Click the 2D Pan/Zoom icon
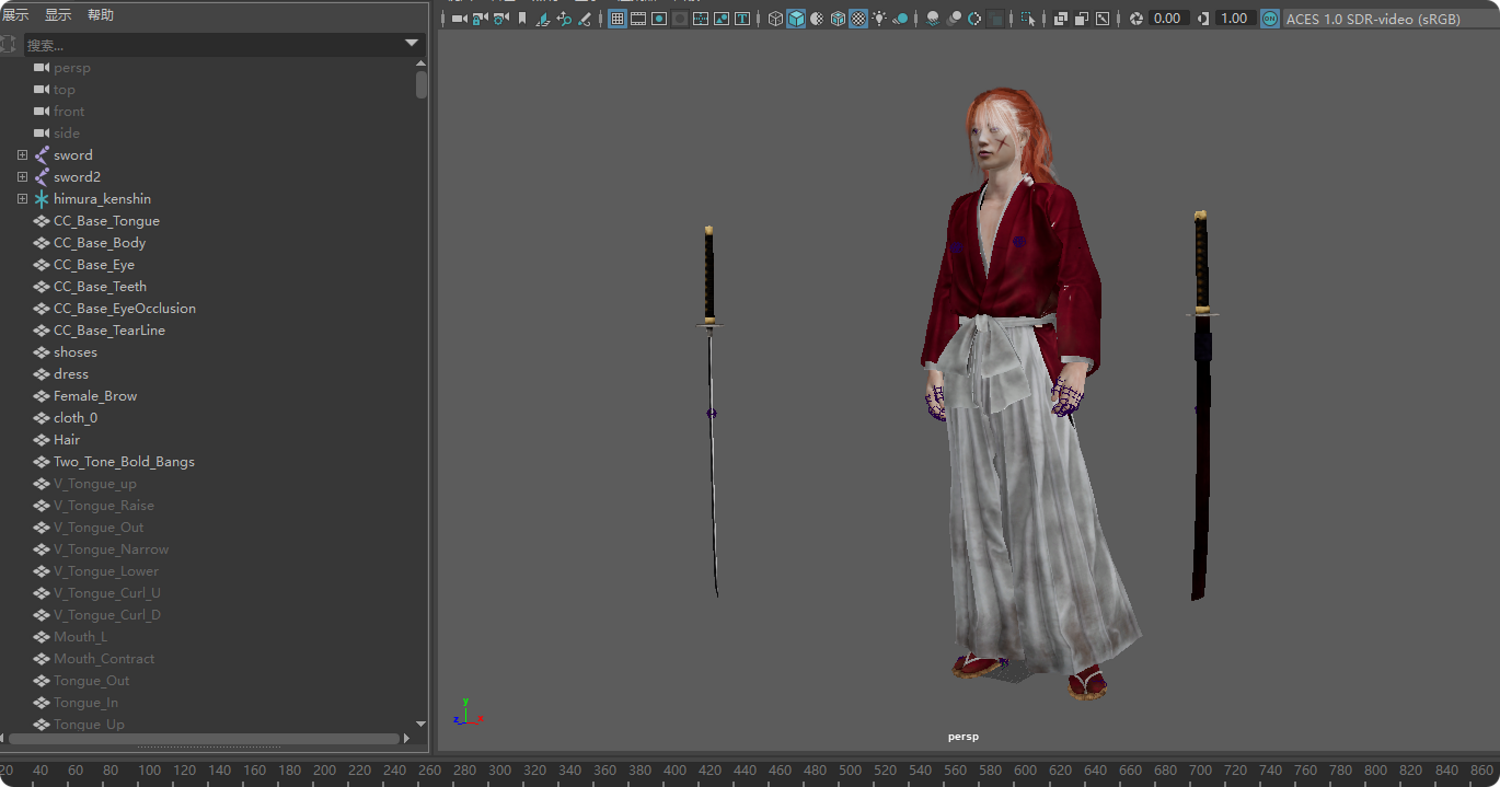 pos(564,18)
